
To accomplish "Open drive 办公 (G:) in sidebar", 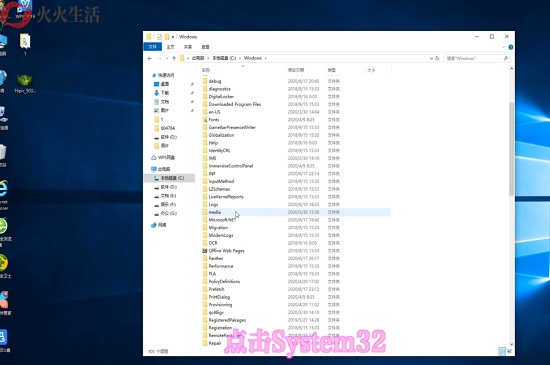I will pos(168,214).
